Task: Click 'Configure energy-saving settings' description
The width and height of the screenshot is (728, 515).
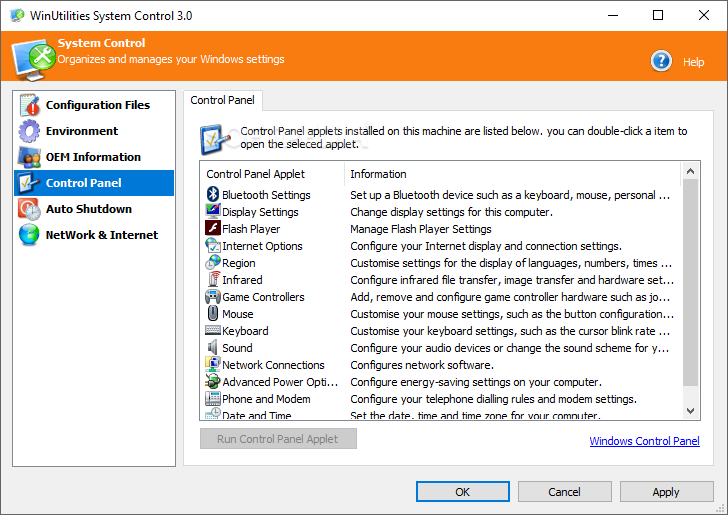Action: click(x=476, y=382)
